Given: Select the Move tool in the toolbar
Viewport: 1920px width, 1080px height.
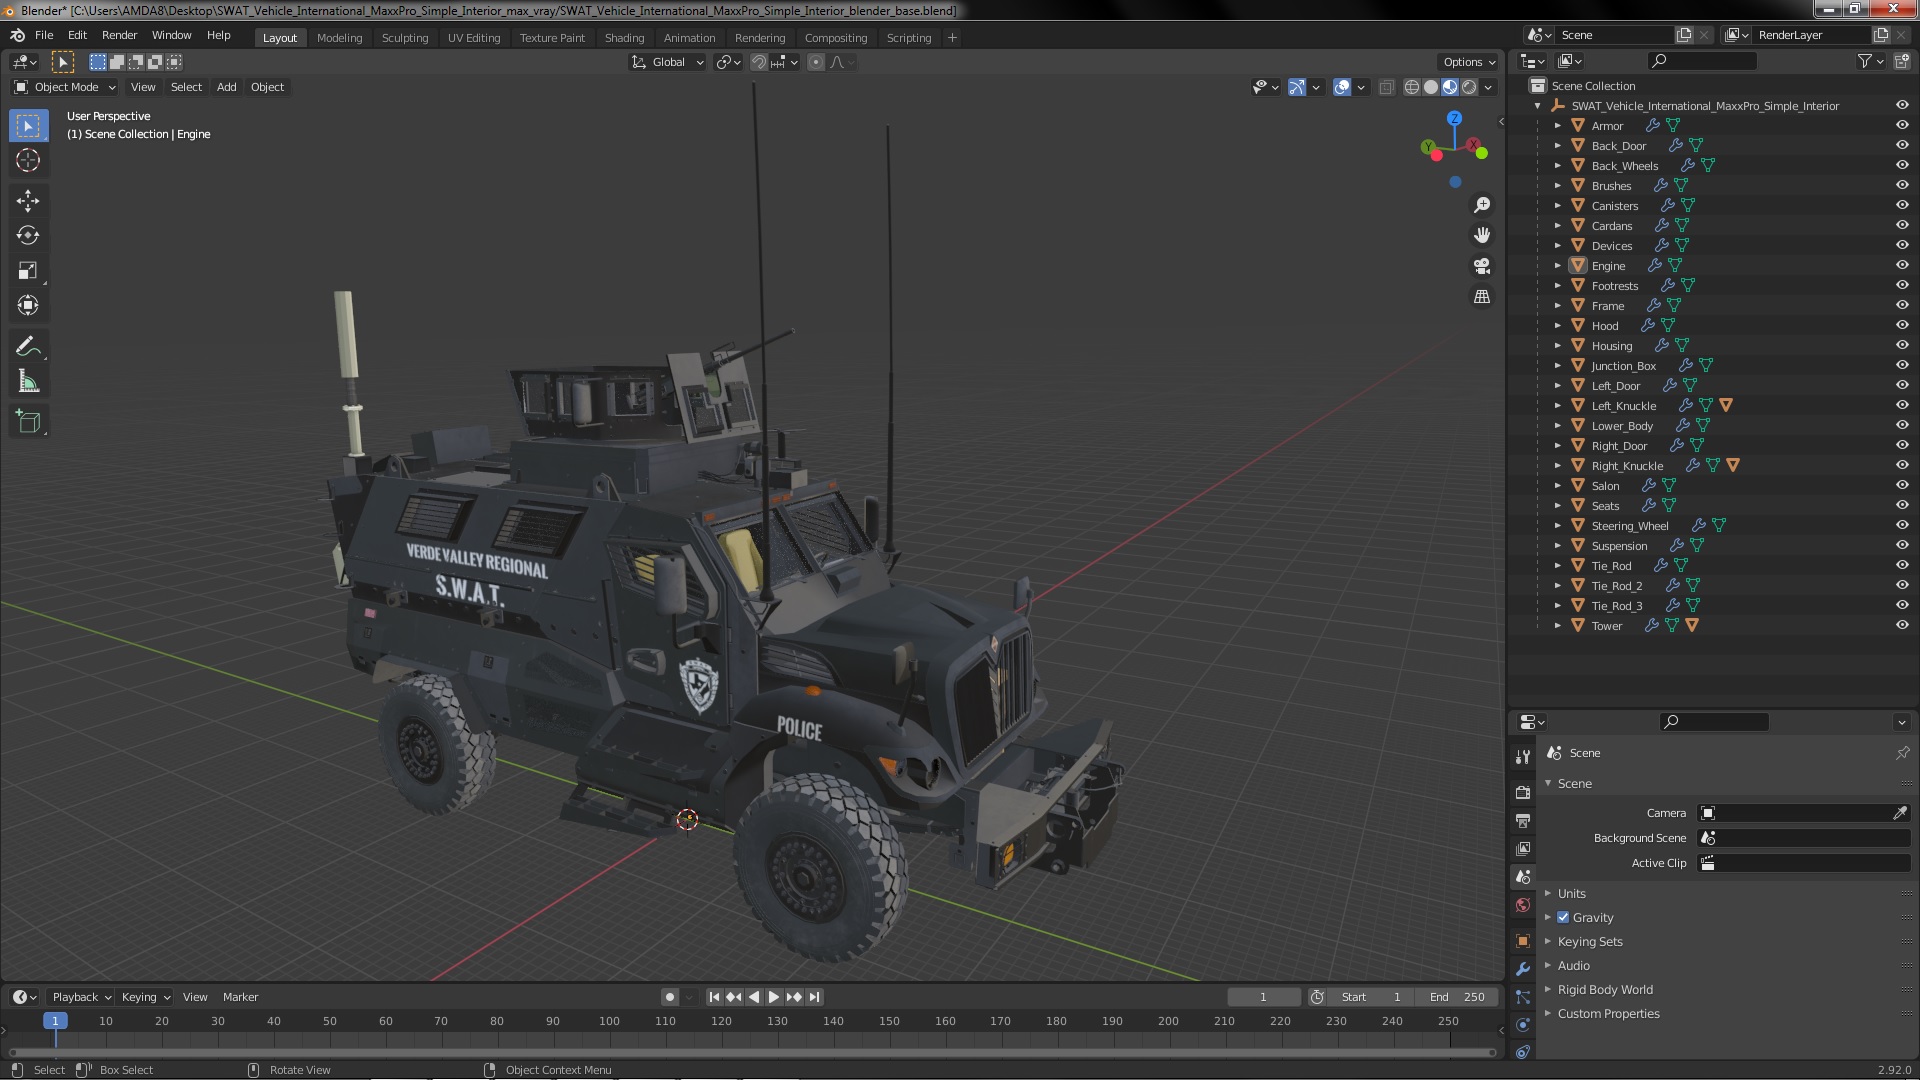Looking at the screenshot, I should point(28,201).
